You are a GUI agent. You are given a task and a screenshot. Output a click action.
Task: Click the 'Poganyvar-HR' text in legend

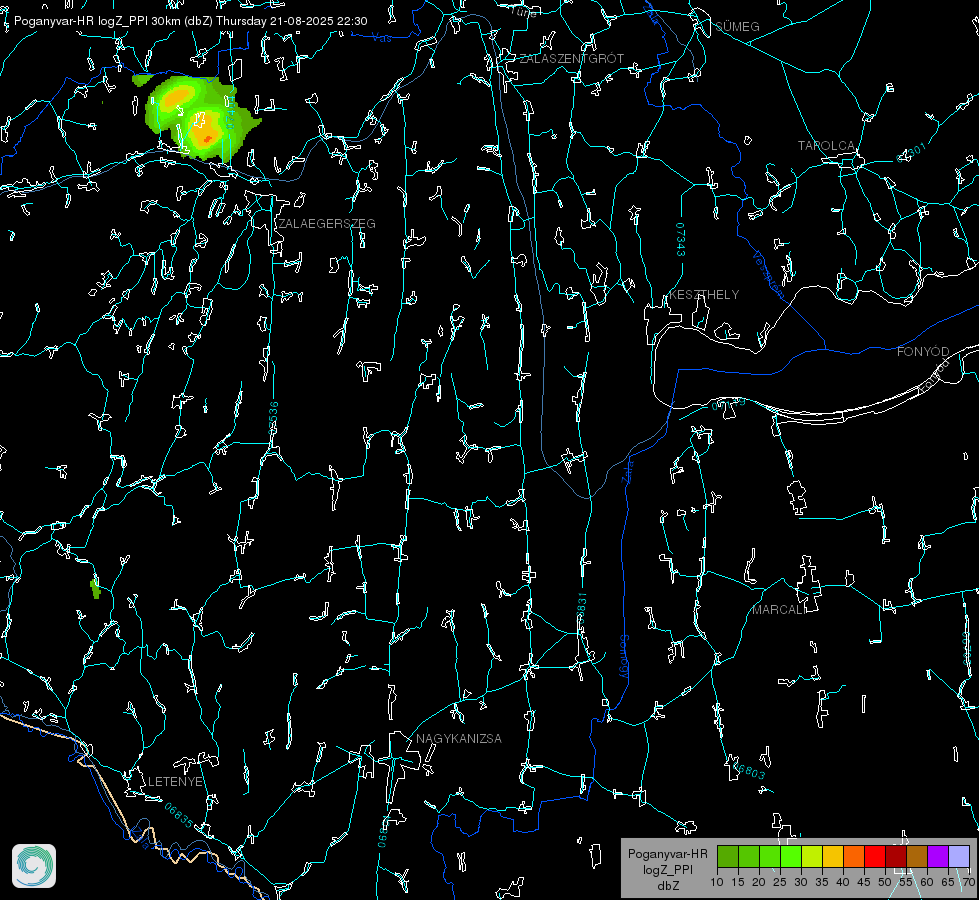[x=667, y=854]
